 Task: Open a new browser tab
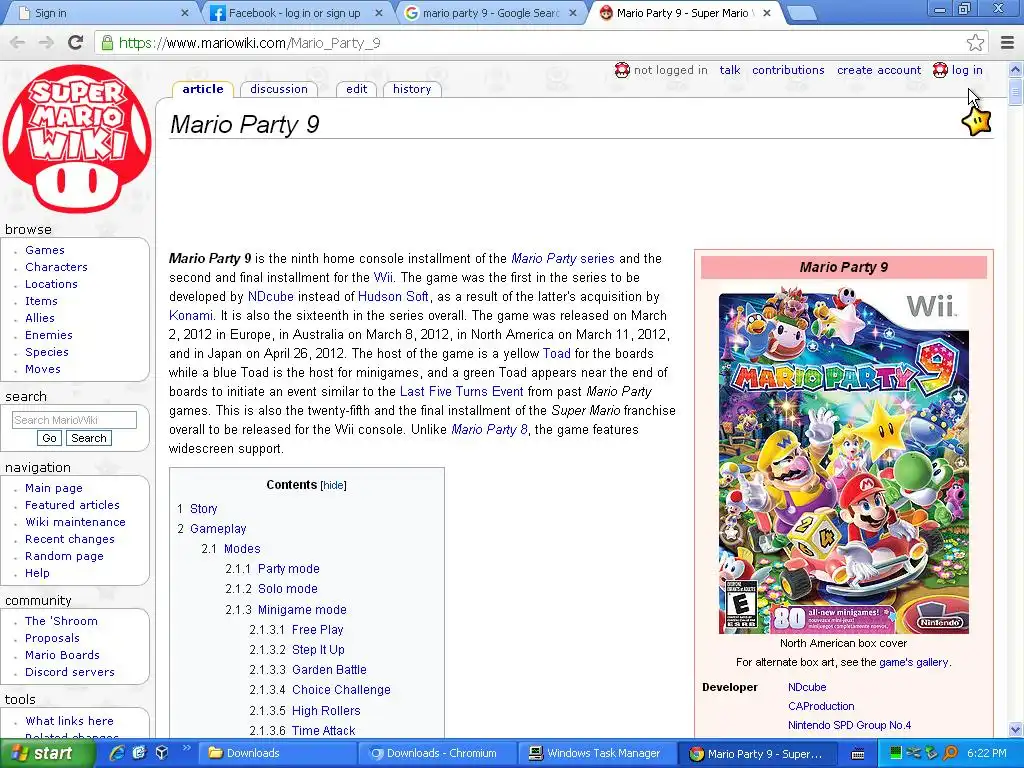[x=801, y=13]
